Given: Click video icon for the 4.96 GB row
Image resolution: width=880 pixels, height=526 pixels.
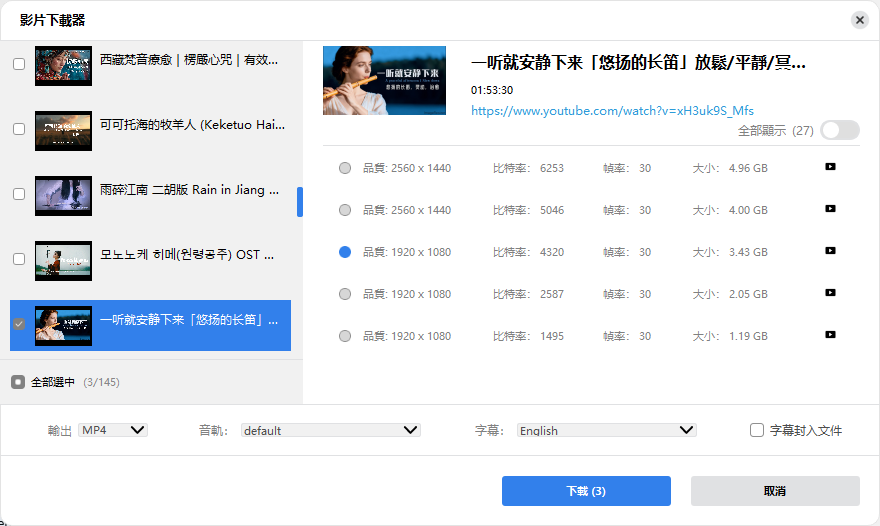Looking at the screenshot, I should [830, 167].
